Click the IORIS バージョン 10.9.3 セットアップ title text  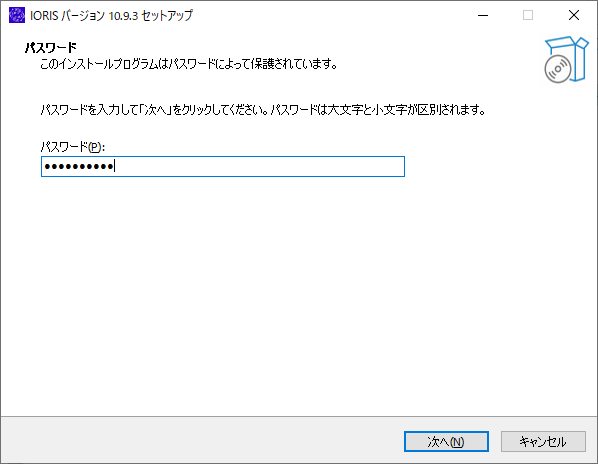111,16
